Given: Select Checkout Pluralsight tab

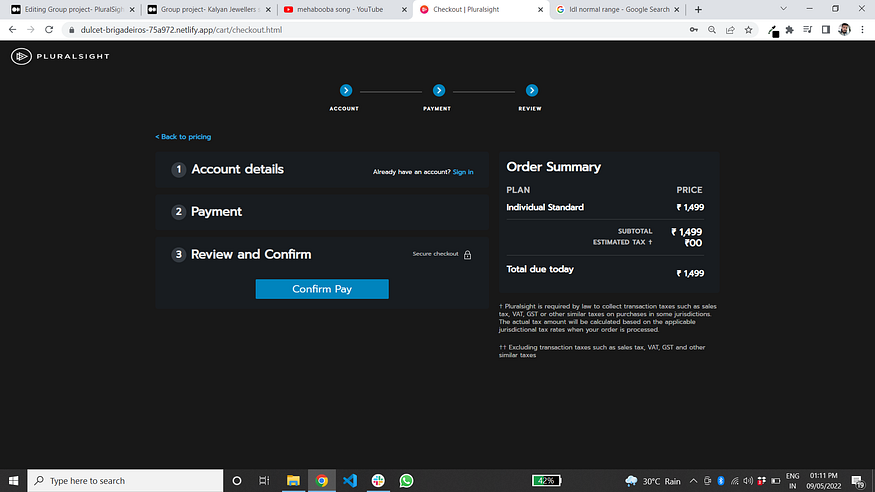Looking at the screenshot, I should (x=481, y=9).
